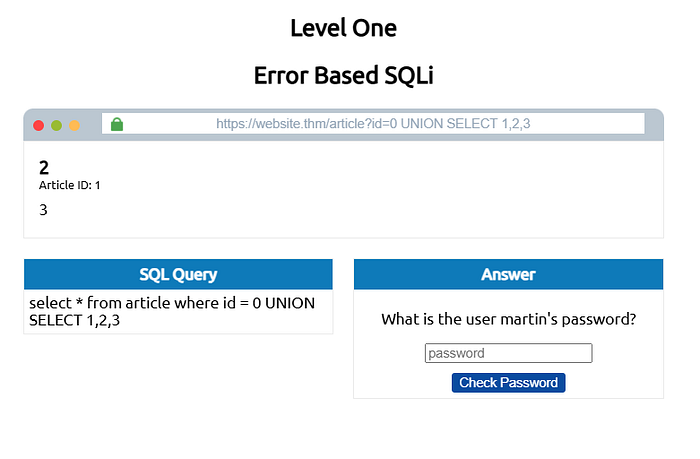The image size is (700, 459).
Task: Click the green window dot
Action: (56, 125)
